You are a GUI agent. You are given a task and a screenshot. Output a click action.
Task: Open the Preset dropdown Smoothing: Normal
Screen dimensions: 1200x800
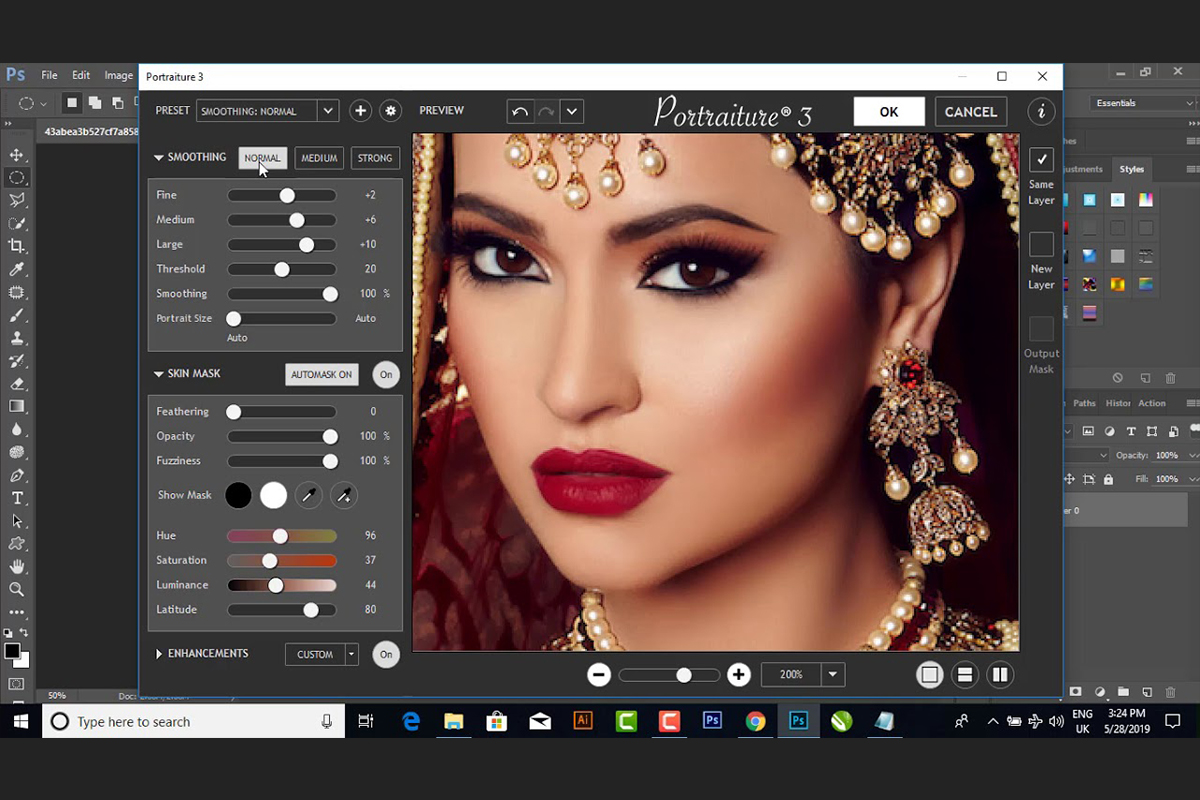[268, 111]
